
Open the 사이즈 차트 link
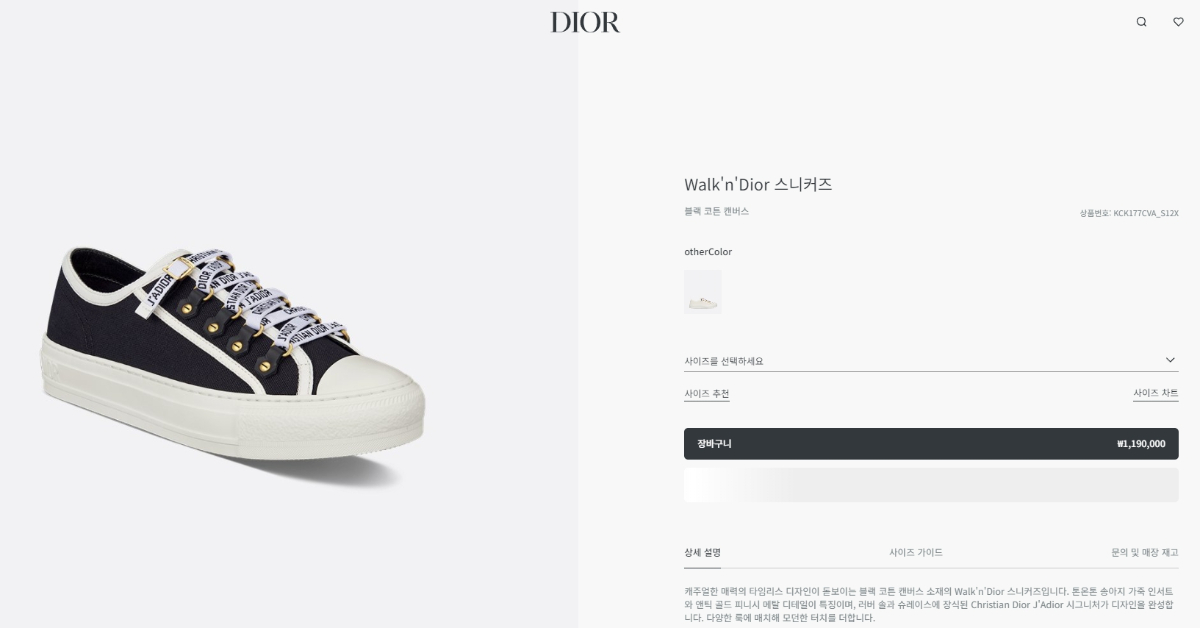tap(1155, 394)
